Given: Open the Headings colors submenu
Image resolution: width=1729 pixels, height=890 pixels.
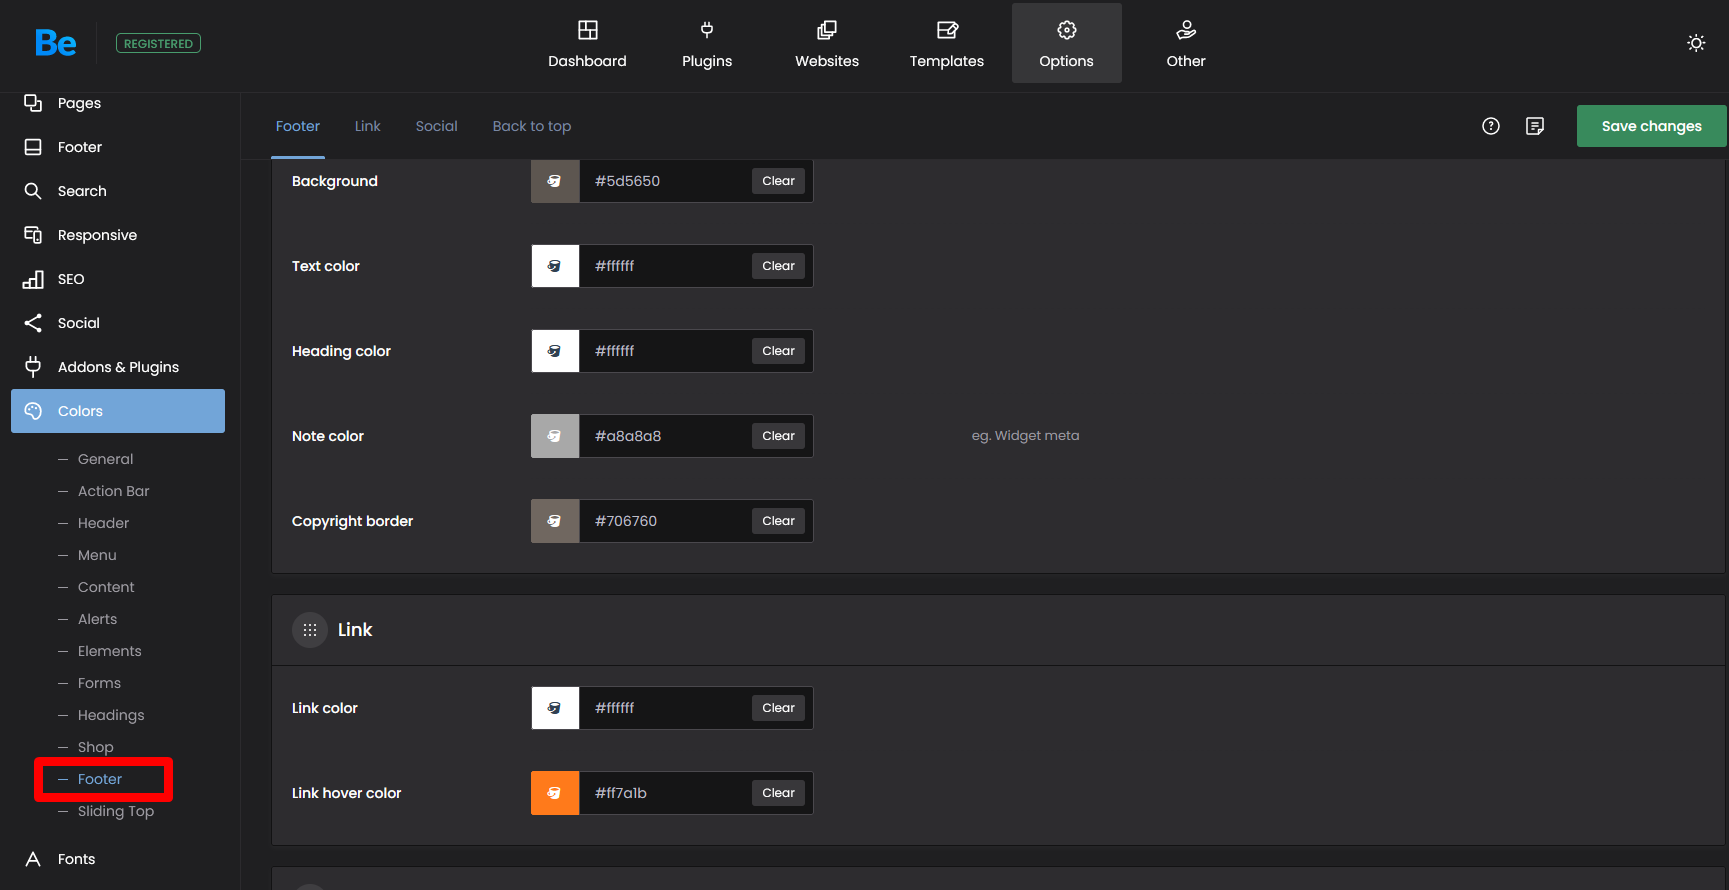Looking at the screenshot, I should 111,715.
